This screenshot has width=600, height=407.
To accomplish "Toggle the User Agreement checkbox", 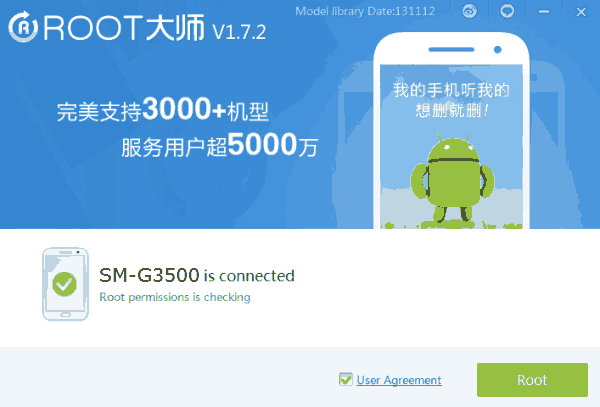I will [x=346, y=379].
